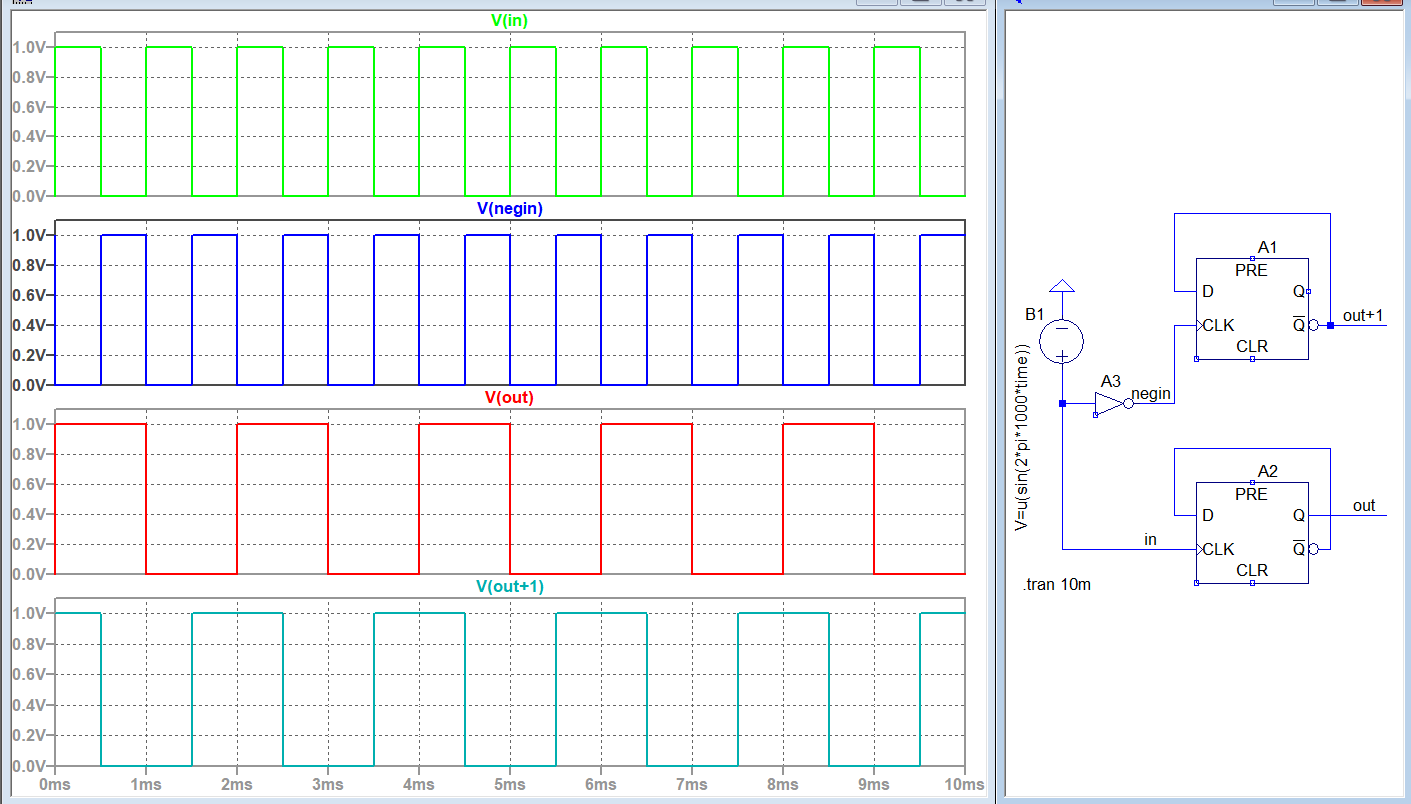Screen dimensions: 1411x804
Task: Click the A2 component name label
Action: (x=1268, y=471)
